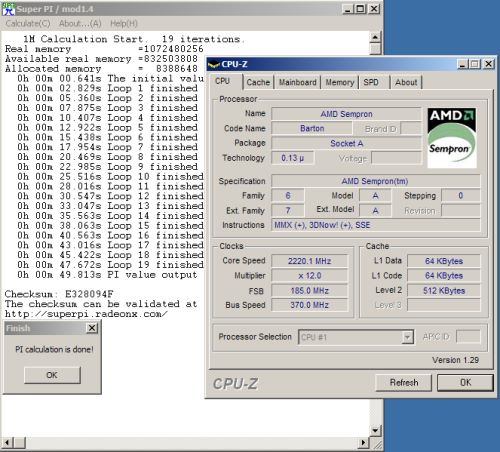Switch to the Mainboard tab
The height and width of the screenshot is (452, 500).
coord(297,82)
